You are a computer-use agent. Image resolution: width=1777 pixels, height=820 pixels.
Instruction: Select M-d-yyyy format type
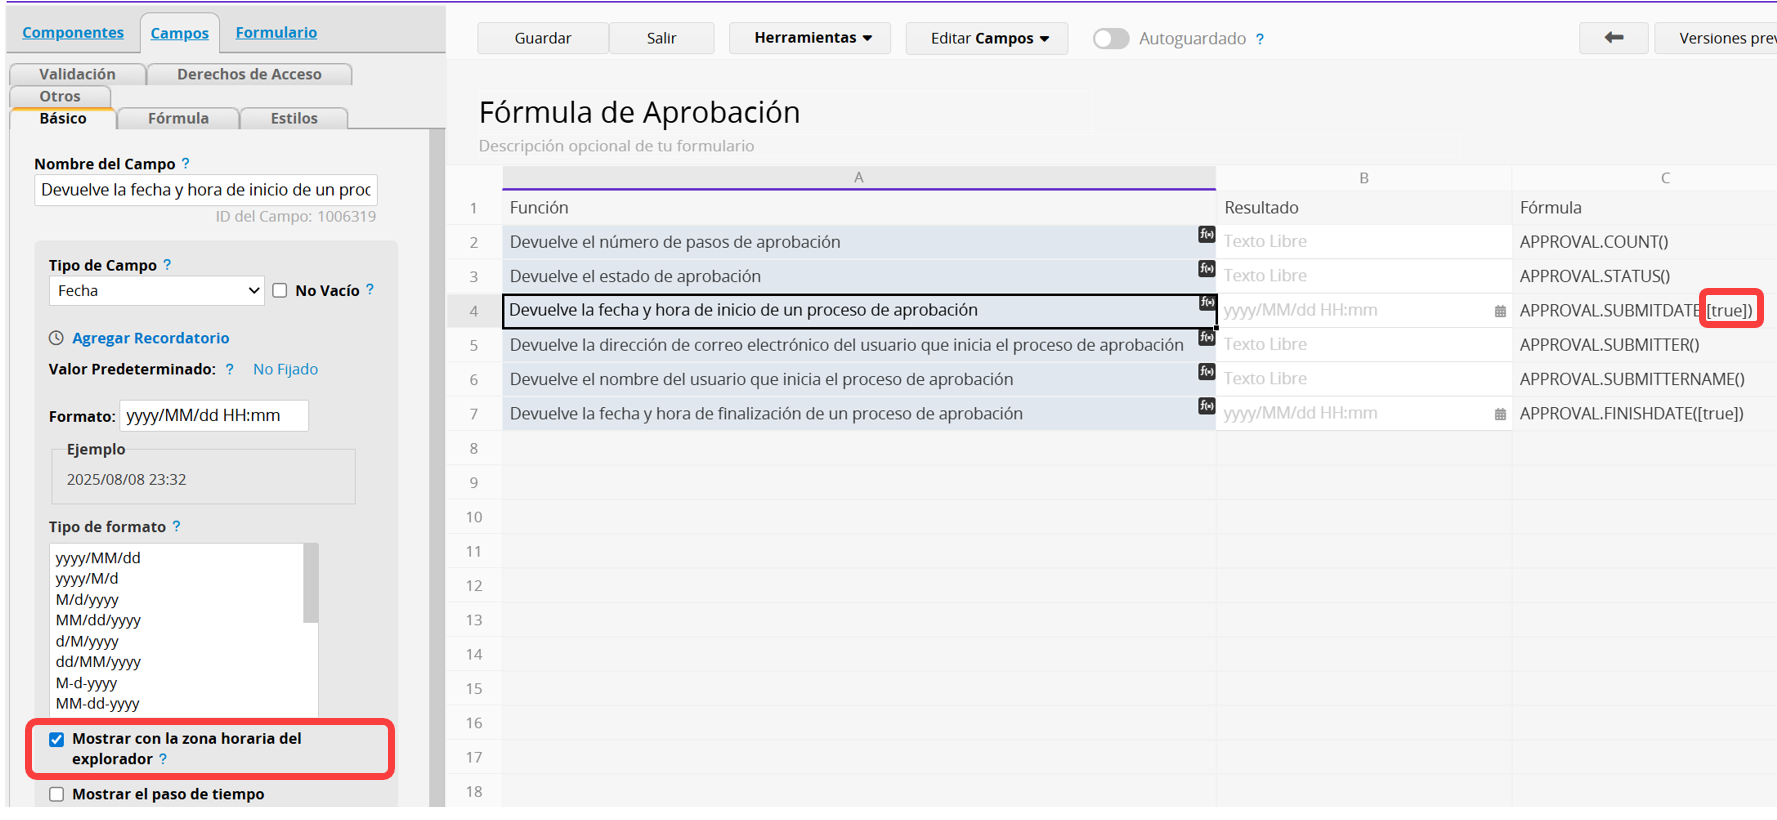coord(86,683)
